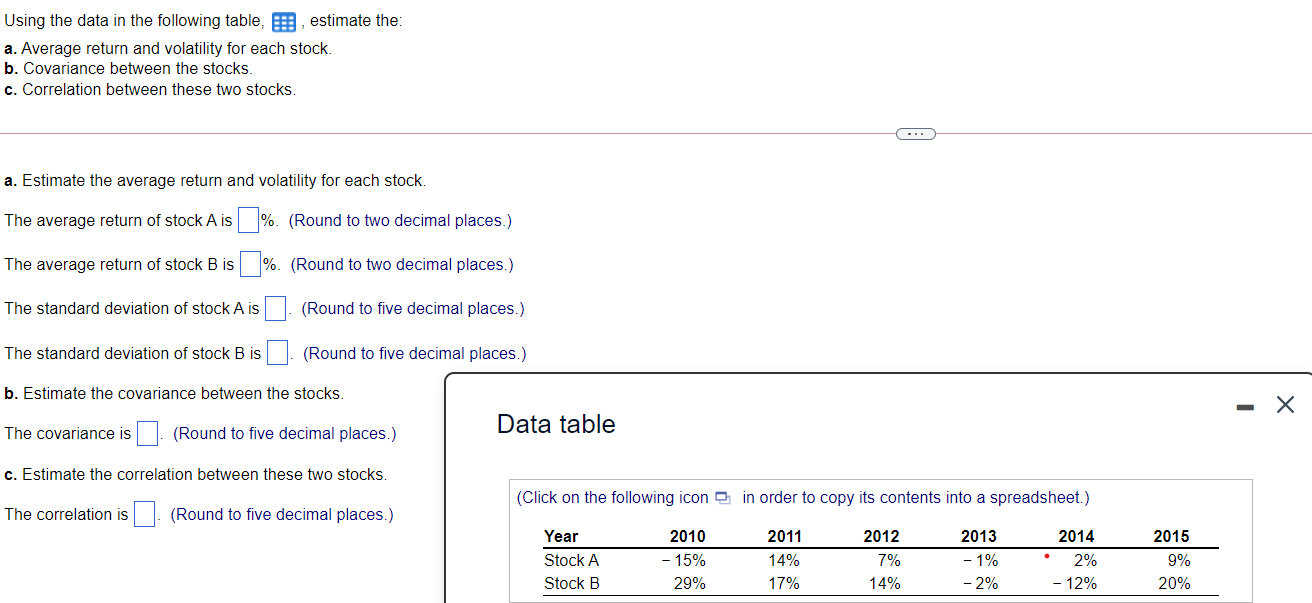This screenshot has width=1312, height=603.
Task: Click the Year column header
Action: click(x=561, y=536)
